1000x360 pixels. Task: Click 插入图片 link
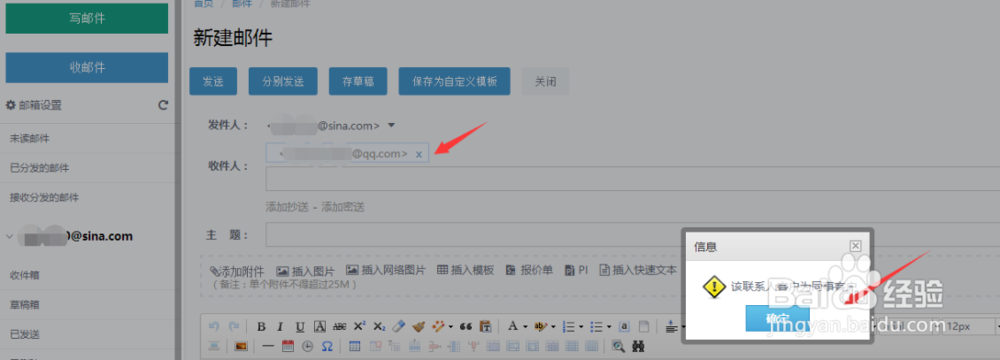(305, 271)
